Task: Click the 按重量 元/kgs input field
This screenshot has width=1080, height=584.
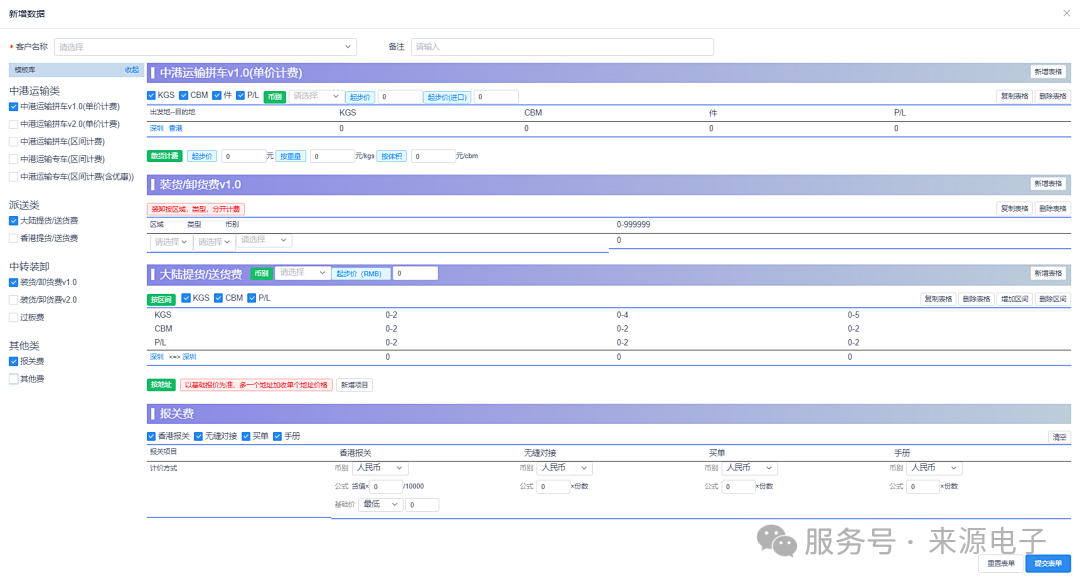Action: 332,156
